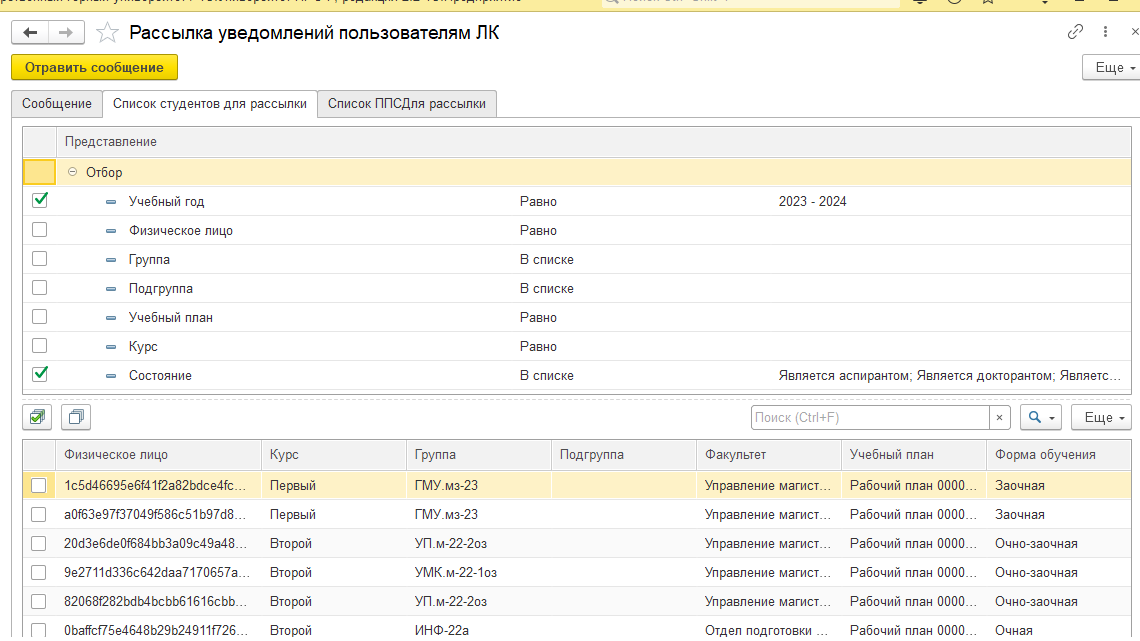This screenshot has height=641, width=1140.
Task: Tick the checkbox for ГМУ.мз-23 first row
Action: click(39, 485)
